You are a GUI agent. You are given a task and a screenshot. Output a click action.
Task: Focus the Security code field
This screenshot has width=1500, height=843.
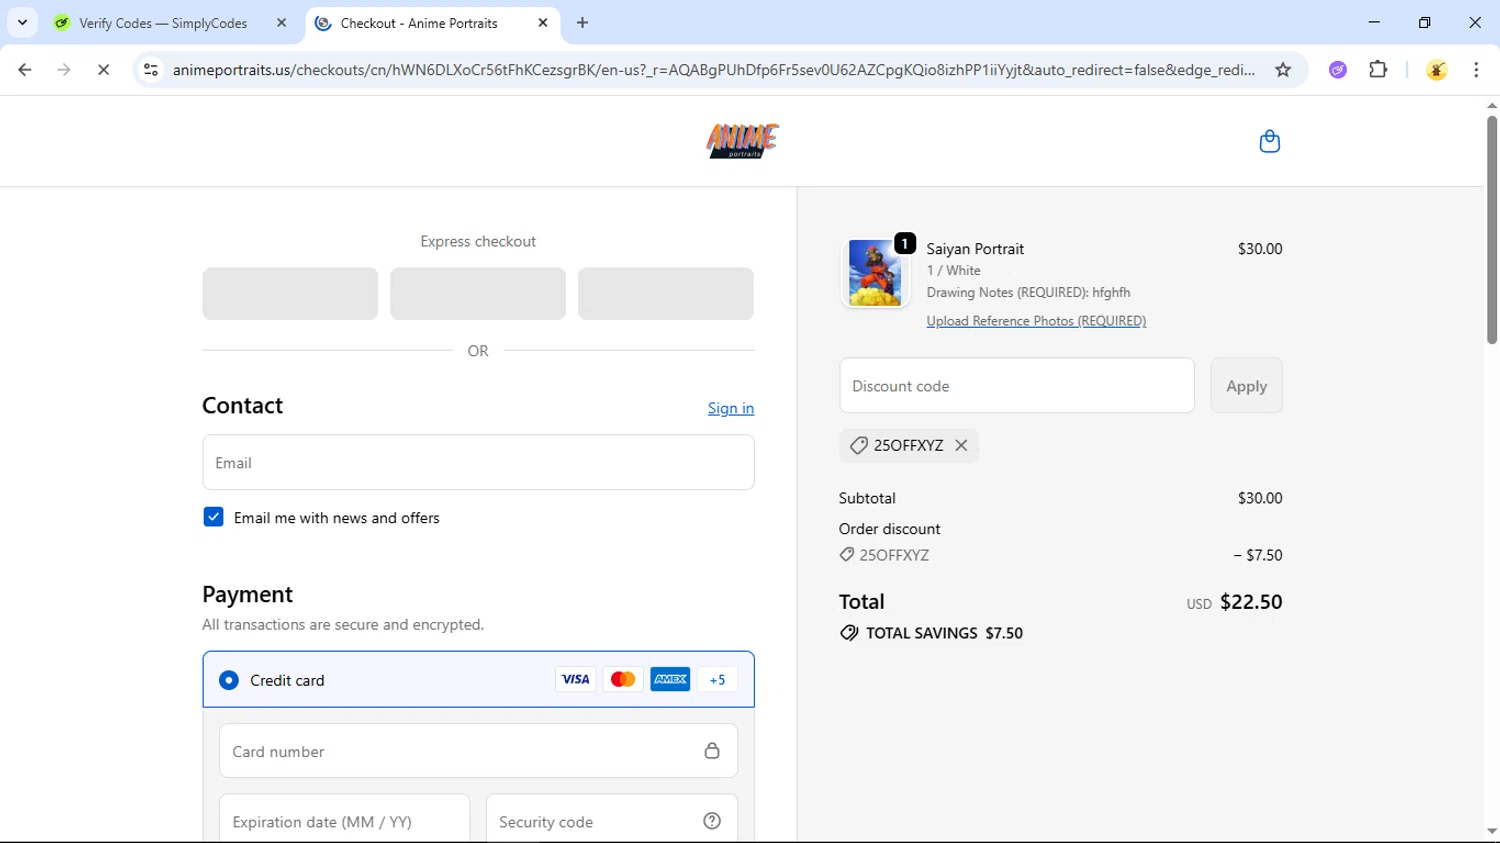[612, 821]
